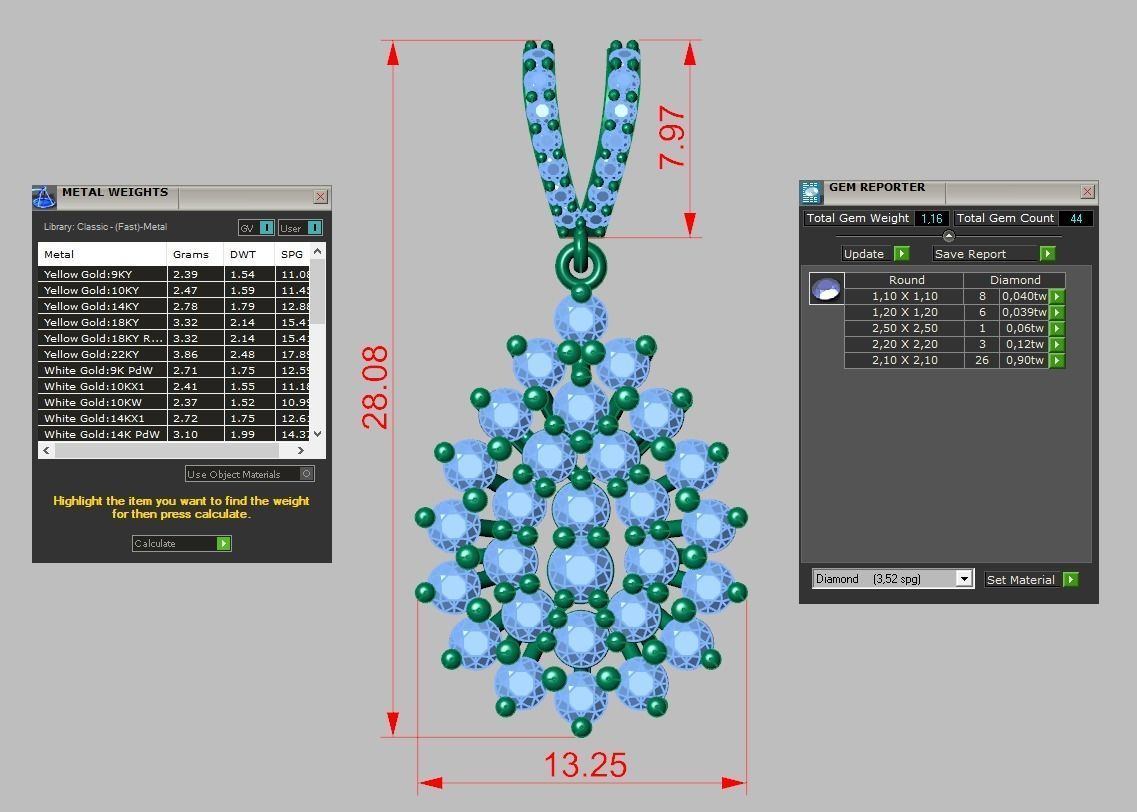Click the 13.25 width dimension label
1137x812 pixels.
[x=585, y=765]
